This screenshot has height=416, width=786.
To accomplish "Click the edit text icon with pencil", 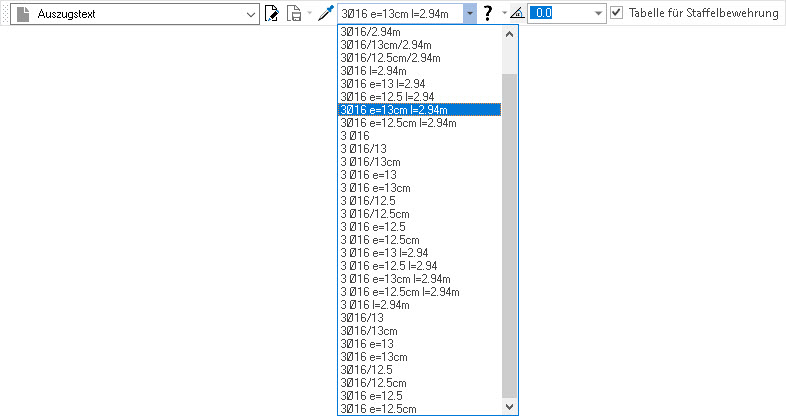I will pyautogui.click(x=271, y=14).
